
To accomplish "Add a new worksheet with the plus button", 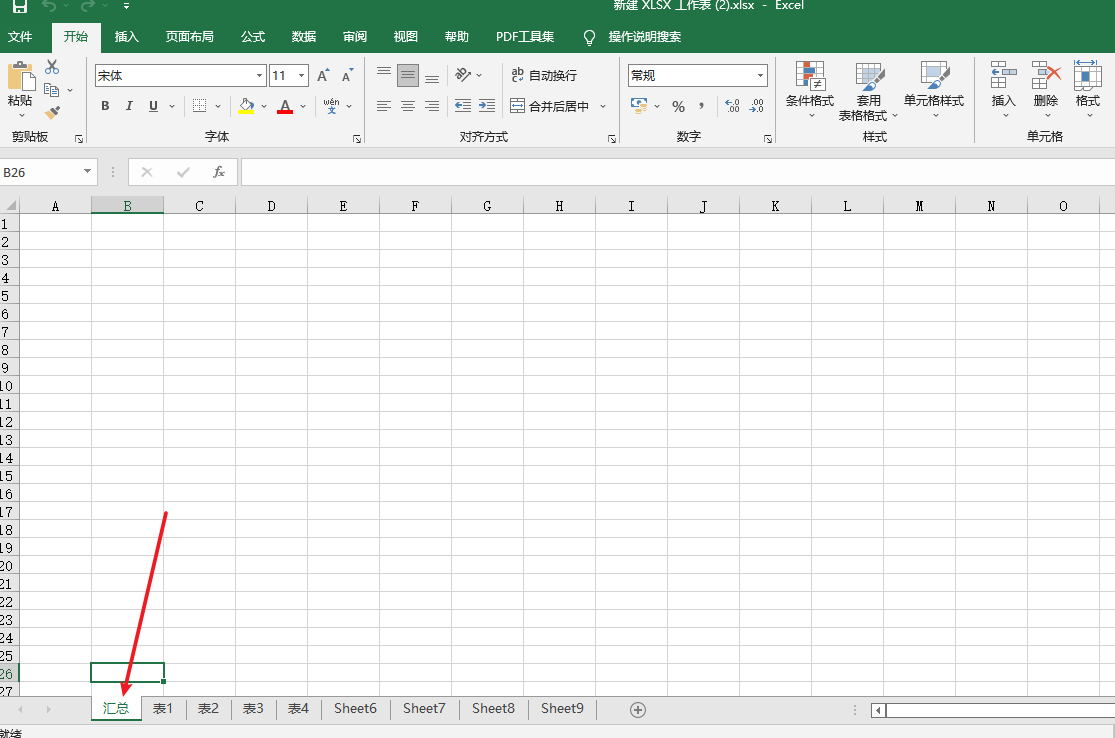I will point(637,708).
